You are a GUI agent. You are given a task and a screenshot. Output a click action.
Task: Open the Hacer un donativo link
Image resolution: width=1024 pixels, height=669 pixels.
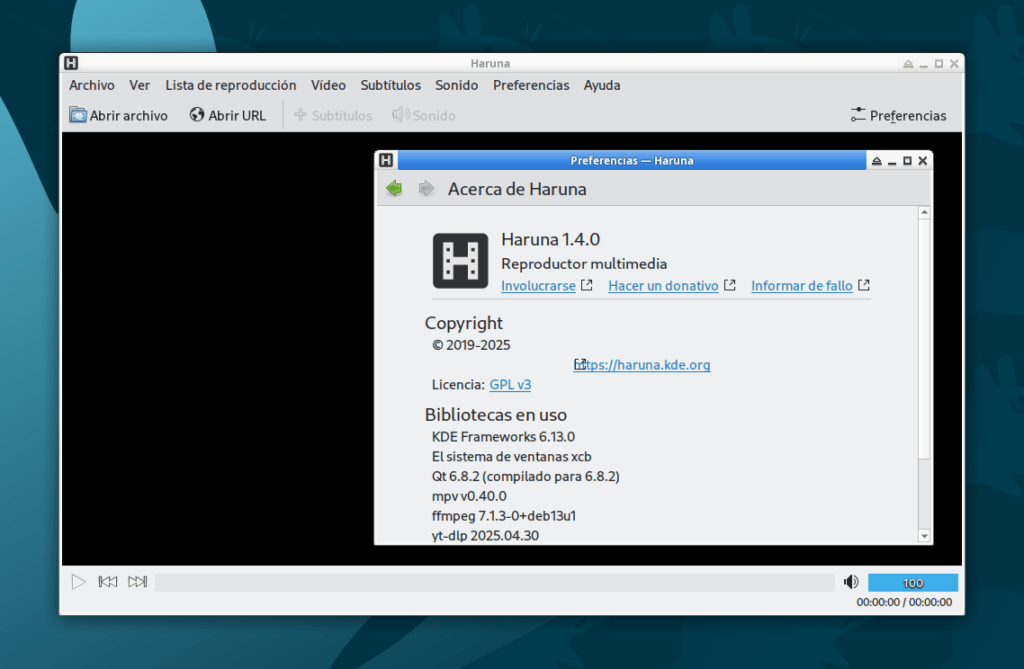pyautogui.click(x=663, y=286)
